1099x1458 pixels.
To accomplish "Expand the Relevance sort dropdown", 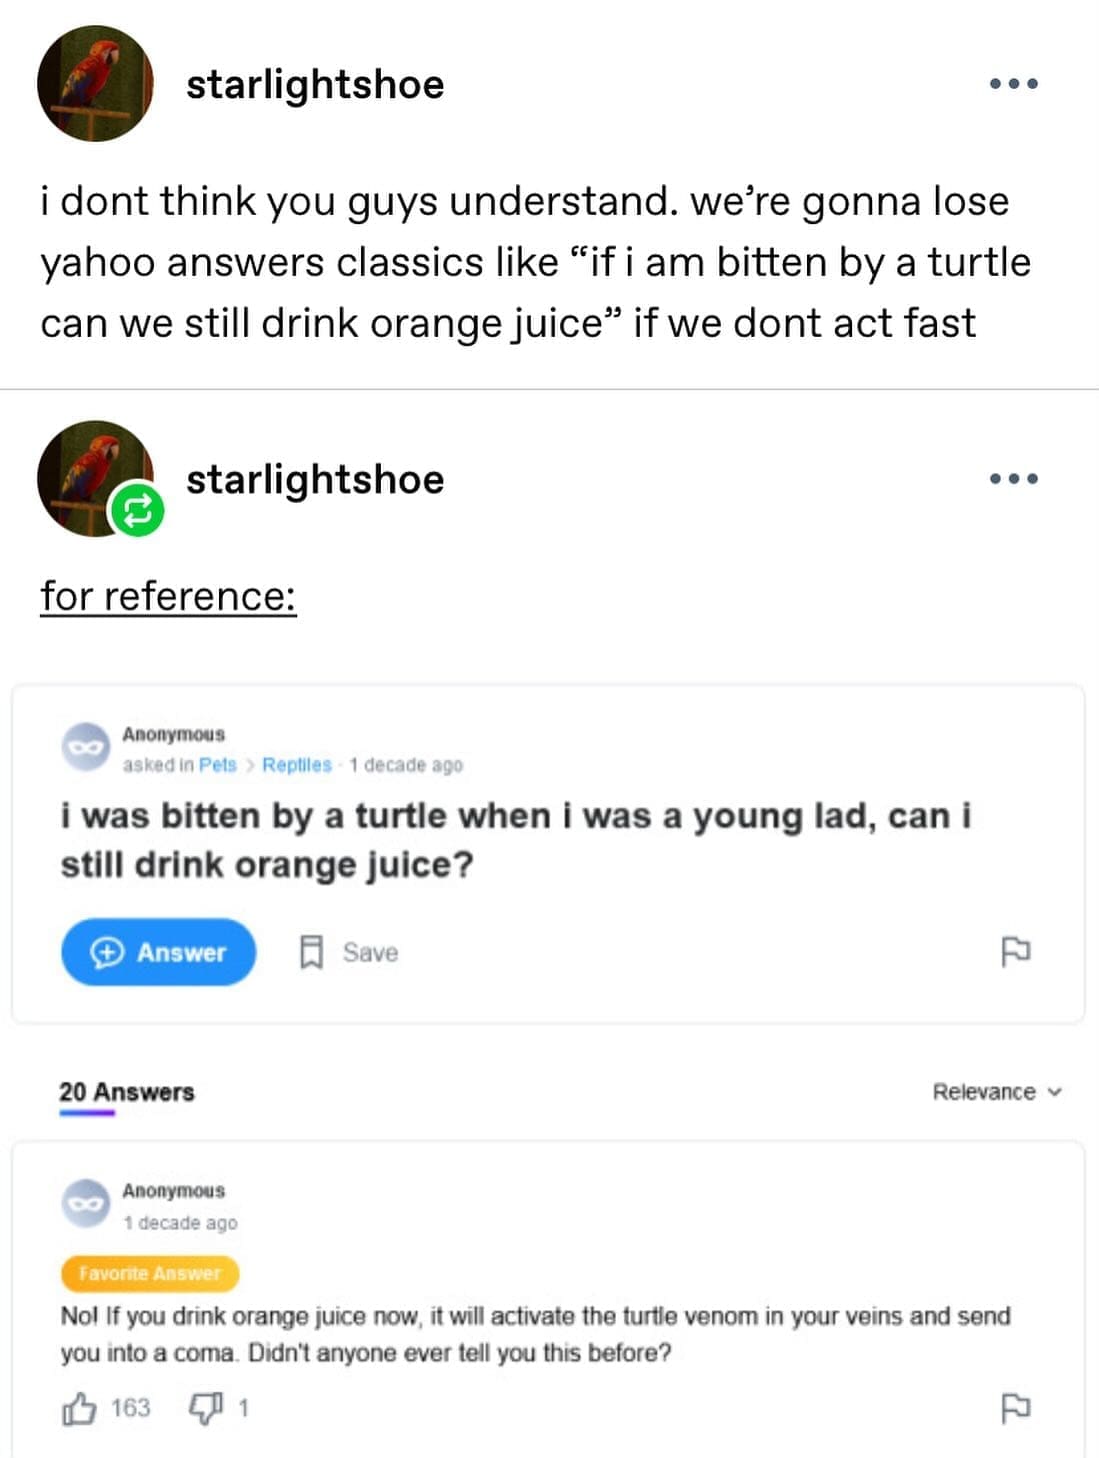I will point(996,1092).
